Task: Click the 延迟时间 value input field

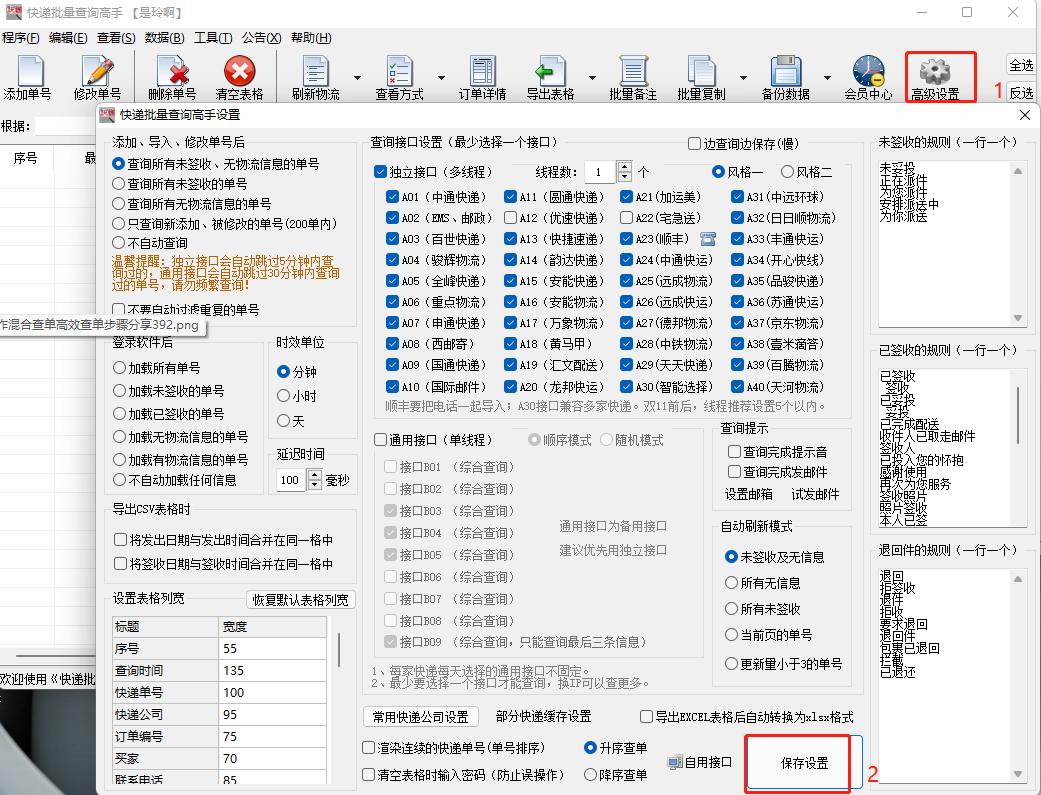Action: 292,480
